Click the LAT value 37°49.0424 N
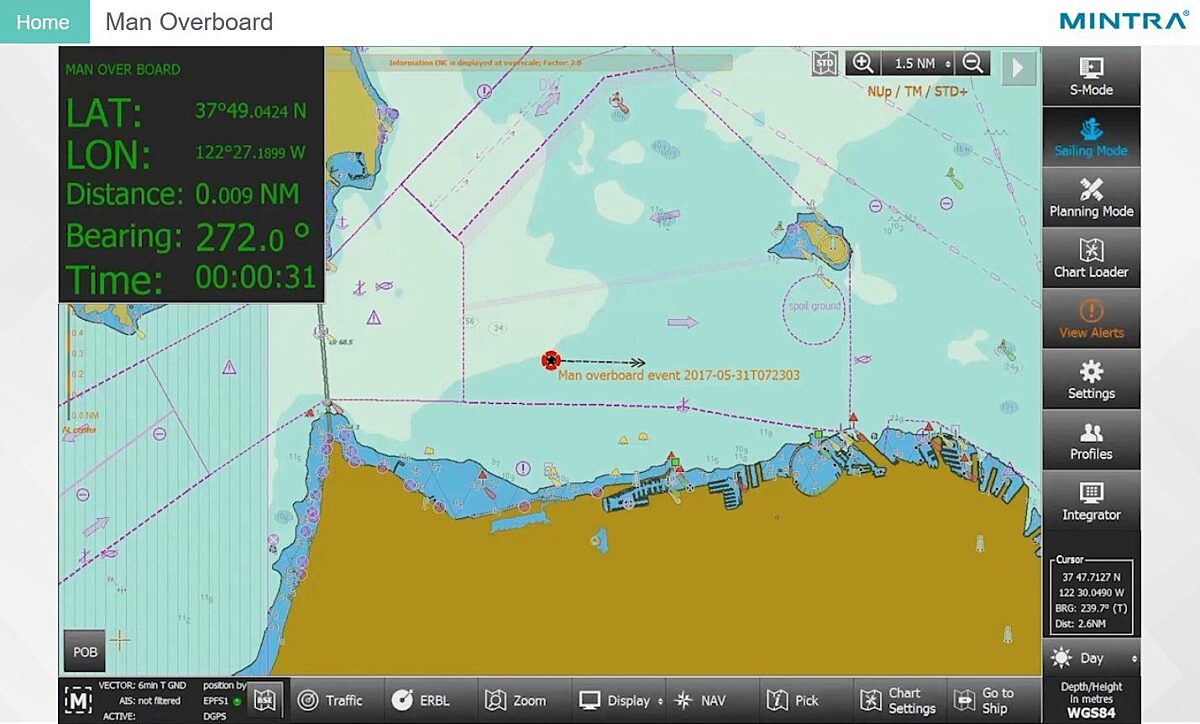 251,111
